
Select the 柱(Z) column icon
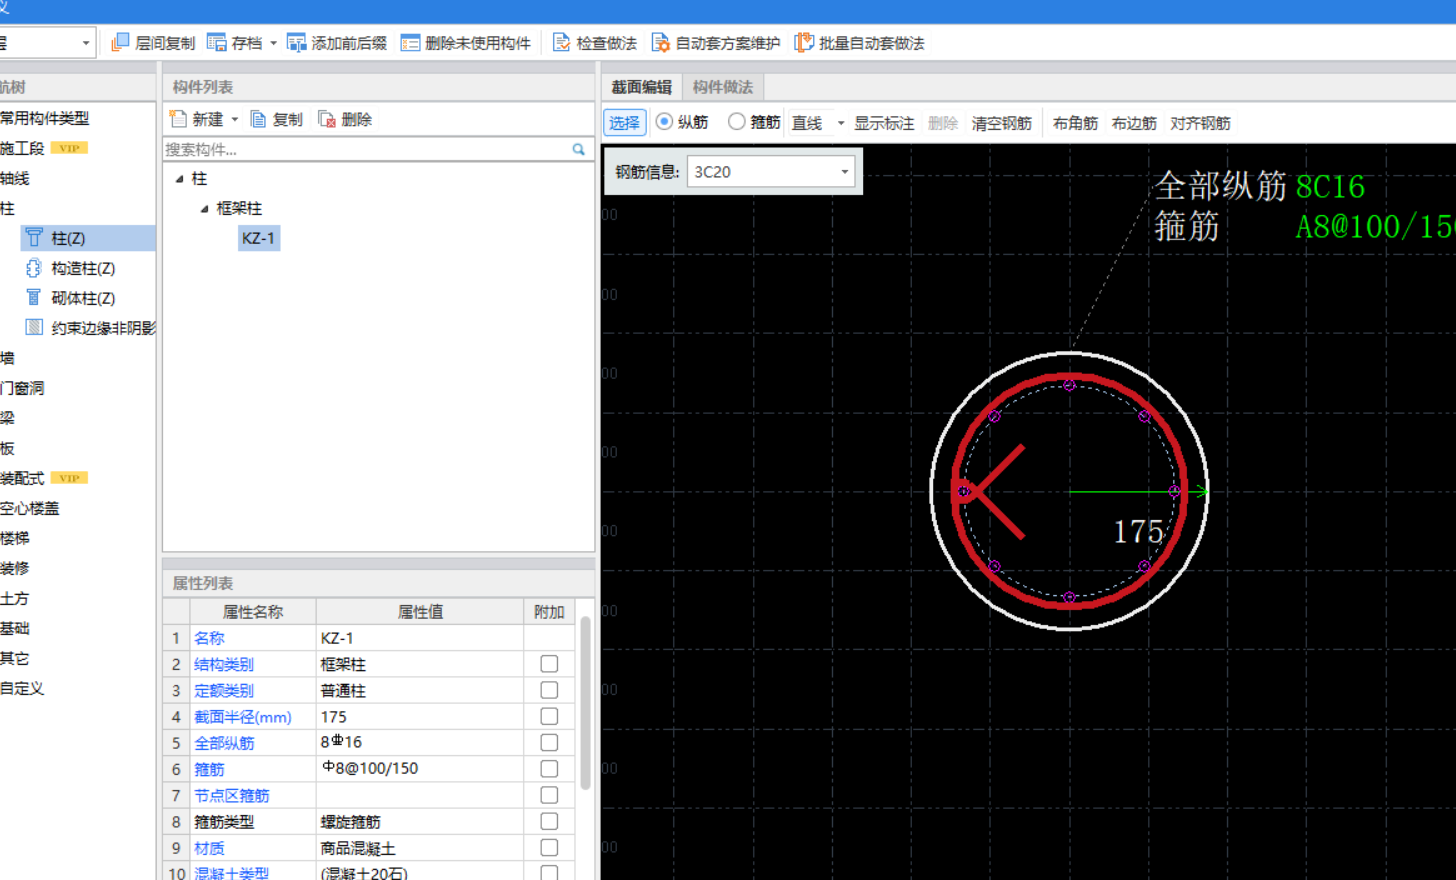click(x=34, y=238)
